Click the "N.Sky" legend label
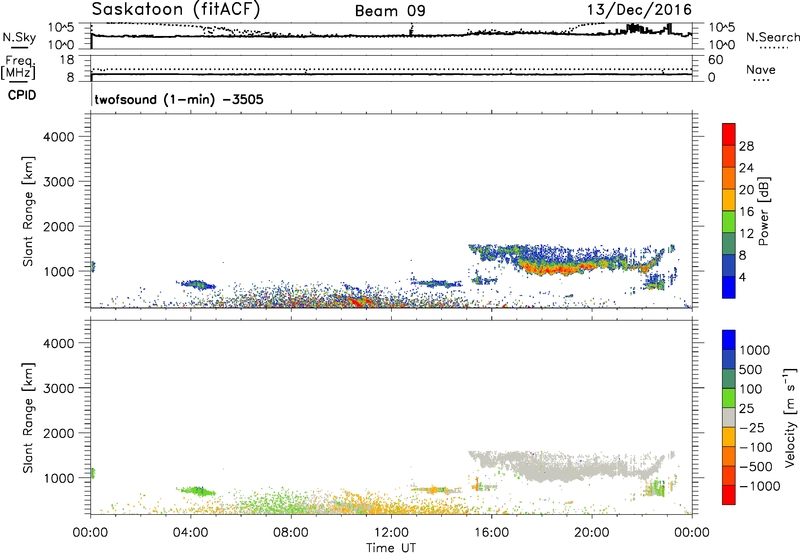Viewport: 800px width, 554px height. [x=19, y=37]
